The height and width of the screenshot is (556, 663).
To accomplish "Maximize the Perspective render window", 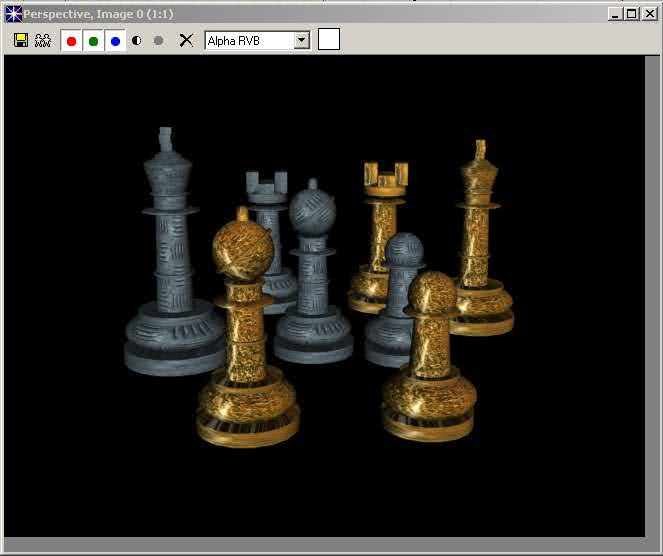I will pos(631,14).
